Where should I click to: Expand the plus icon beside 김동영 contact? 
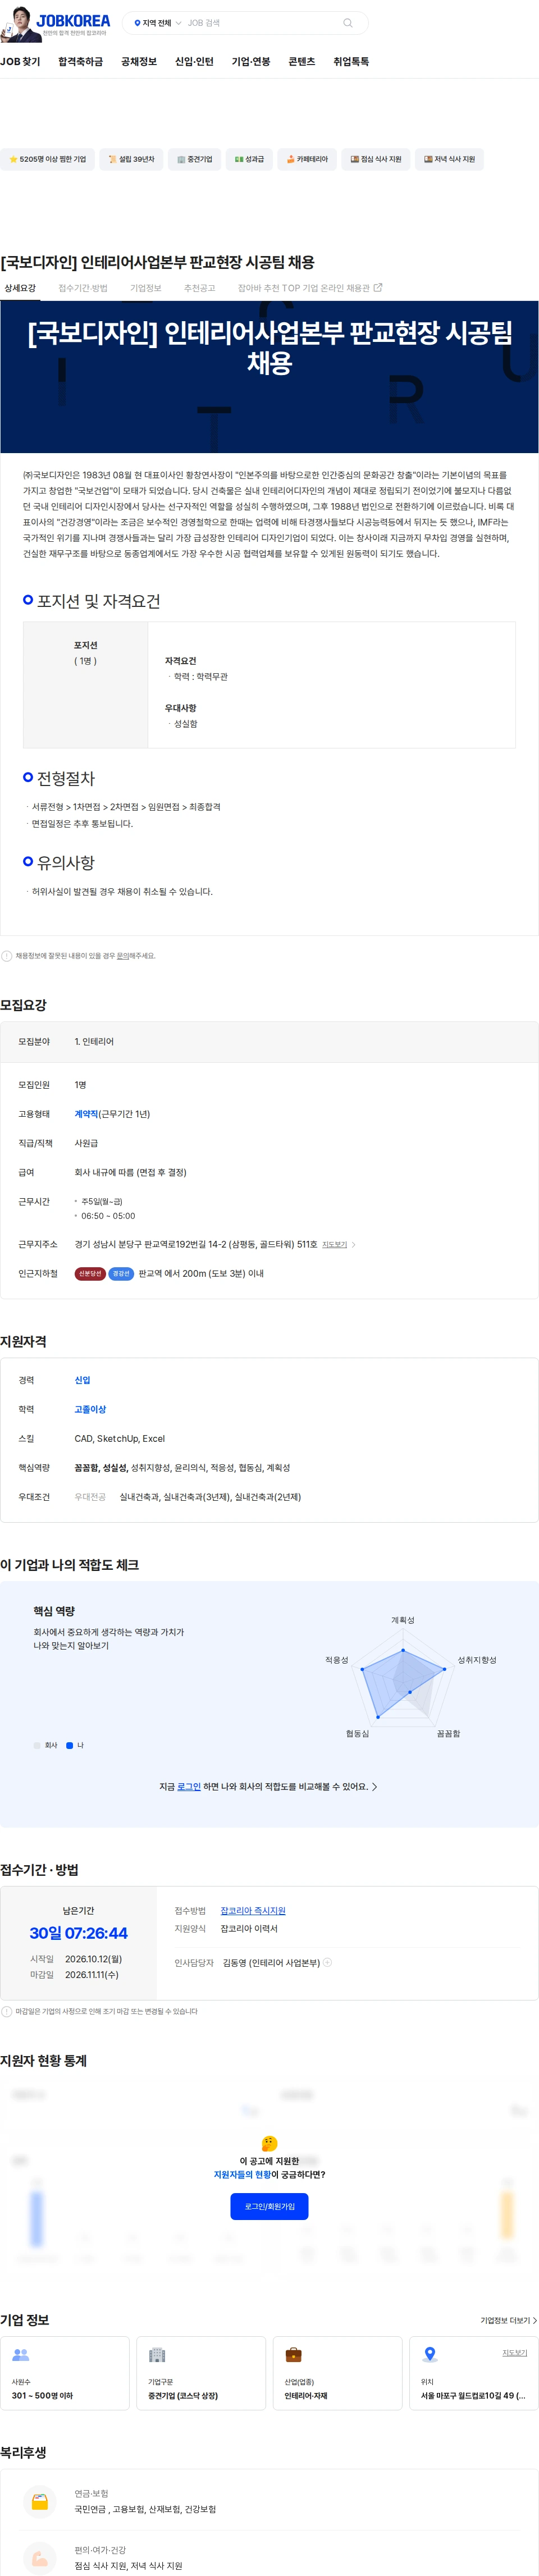[327, 1962]
